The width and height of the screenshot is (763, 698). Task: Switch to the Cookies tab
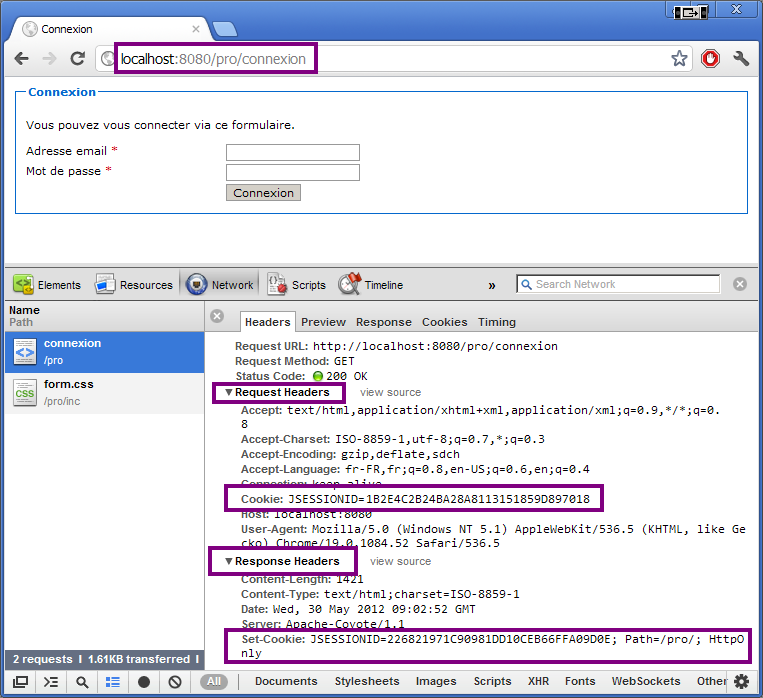[444, 322]
